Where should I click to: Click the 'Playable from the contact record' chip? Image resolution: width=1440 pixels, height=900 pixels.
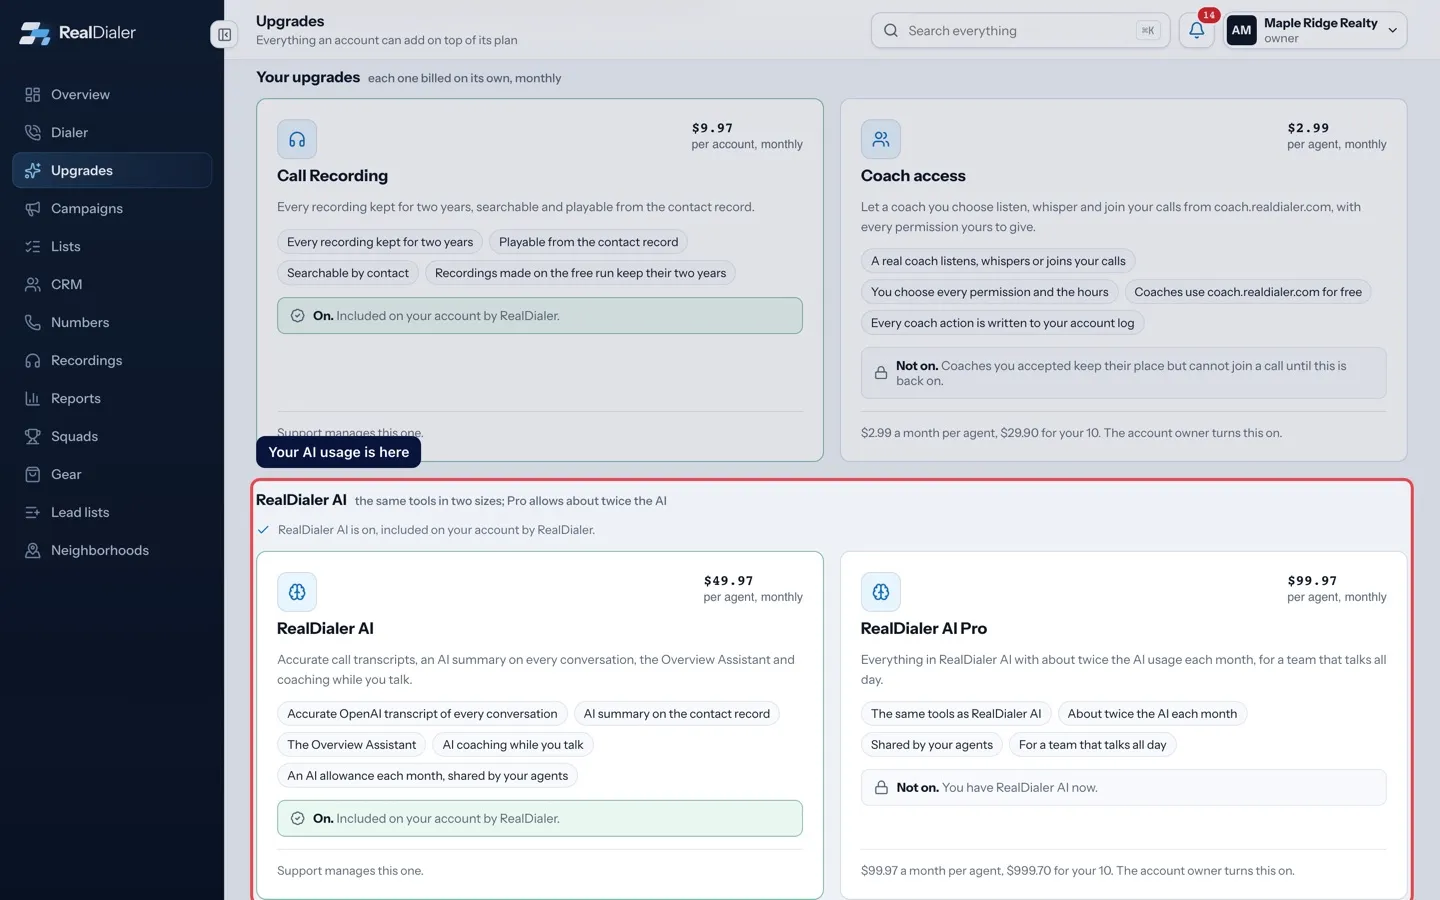click(x=588, y=242)
